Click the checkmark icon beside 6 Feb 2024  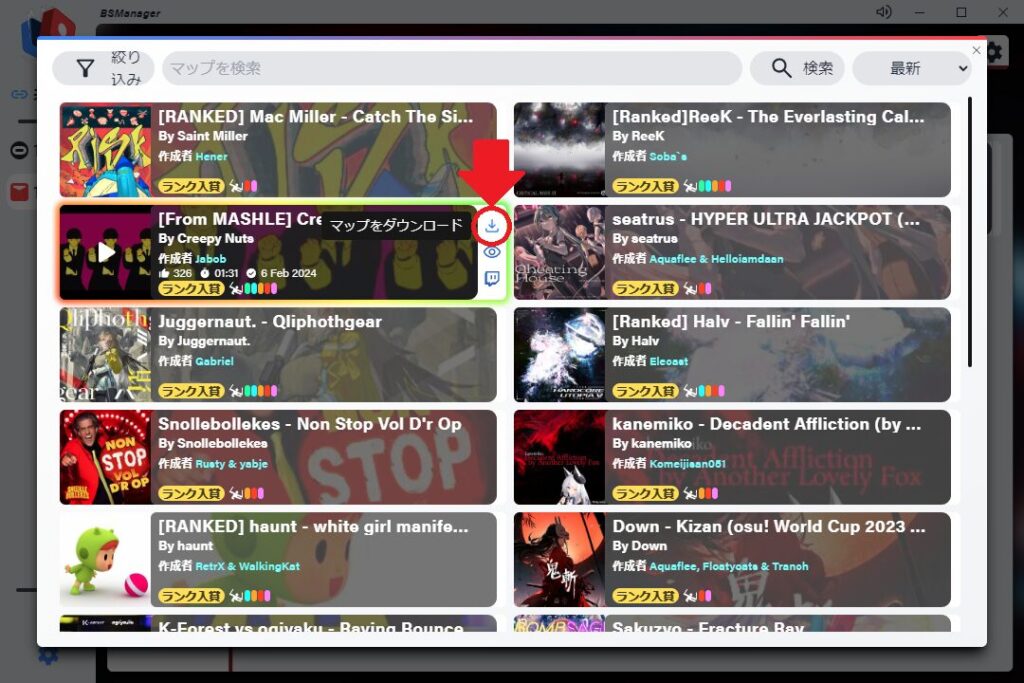[x=251, y=274]
